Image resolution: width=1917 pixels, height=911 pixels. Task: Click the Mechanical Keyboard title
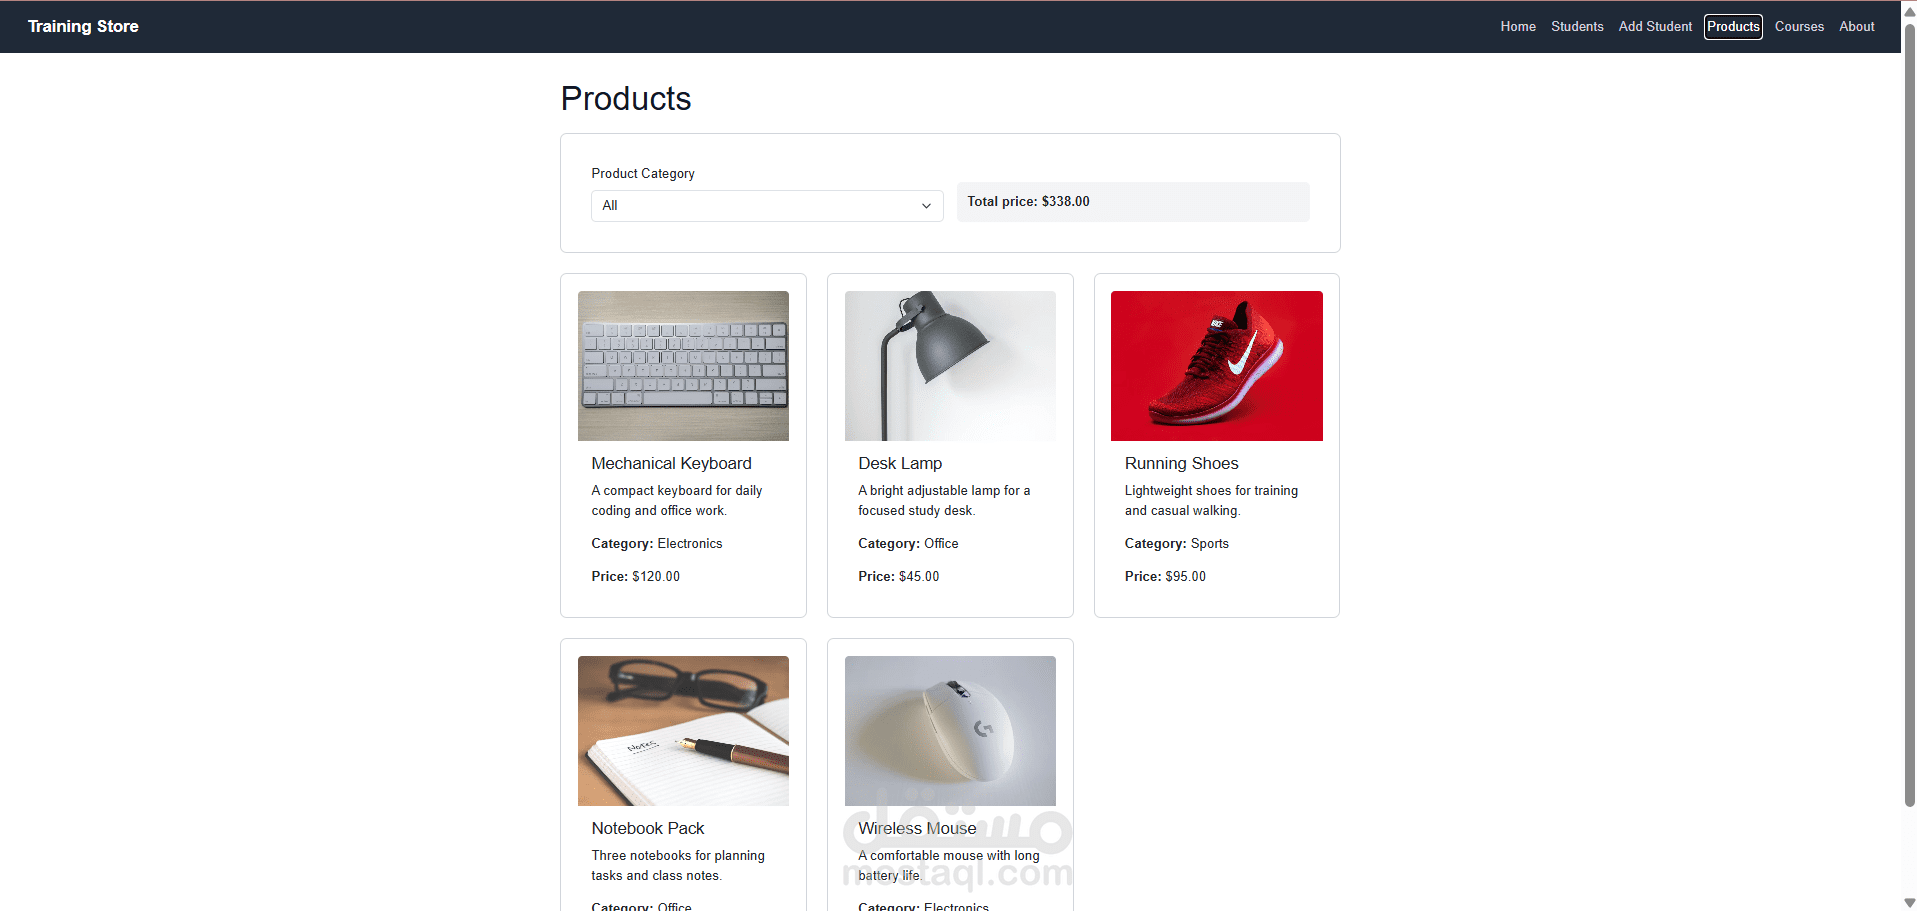pos(671,463)
